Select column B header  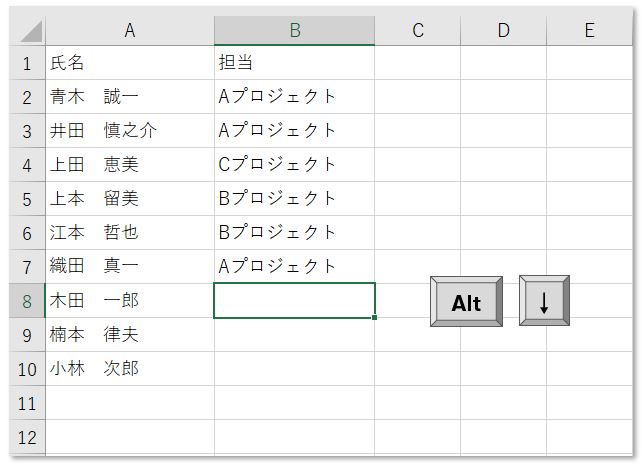[x=294, y=31]
